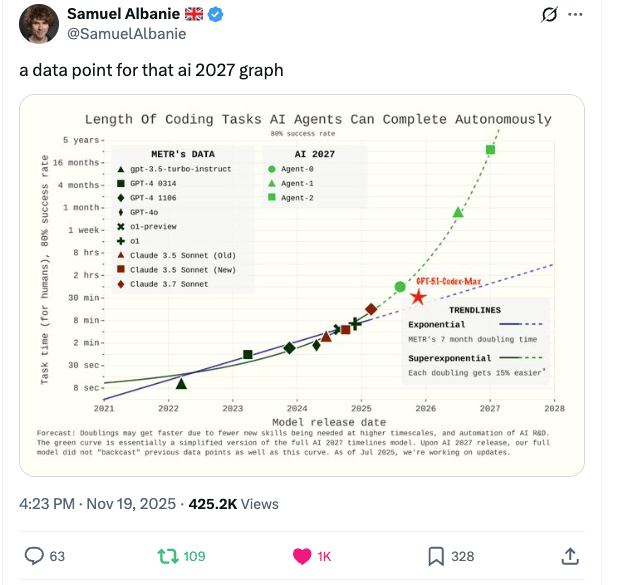Open the Grok slashed-circle icon
Image resolution: width=626 pixels, height=585 pixels.
[549, 15]
